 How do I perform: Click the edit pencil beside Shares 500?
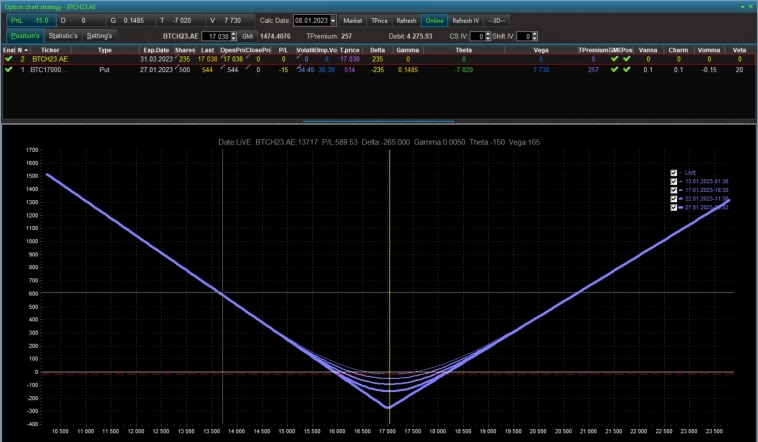click(x=176, y=67)
